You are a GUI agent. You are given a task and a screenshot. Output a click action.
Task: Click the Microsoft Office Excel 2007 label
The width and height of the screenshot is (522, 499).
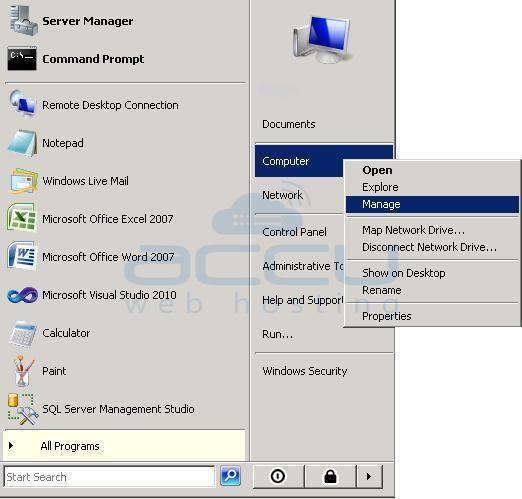(108, 219)
